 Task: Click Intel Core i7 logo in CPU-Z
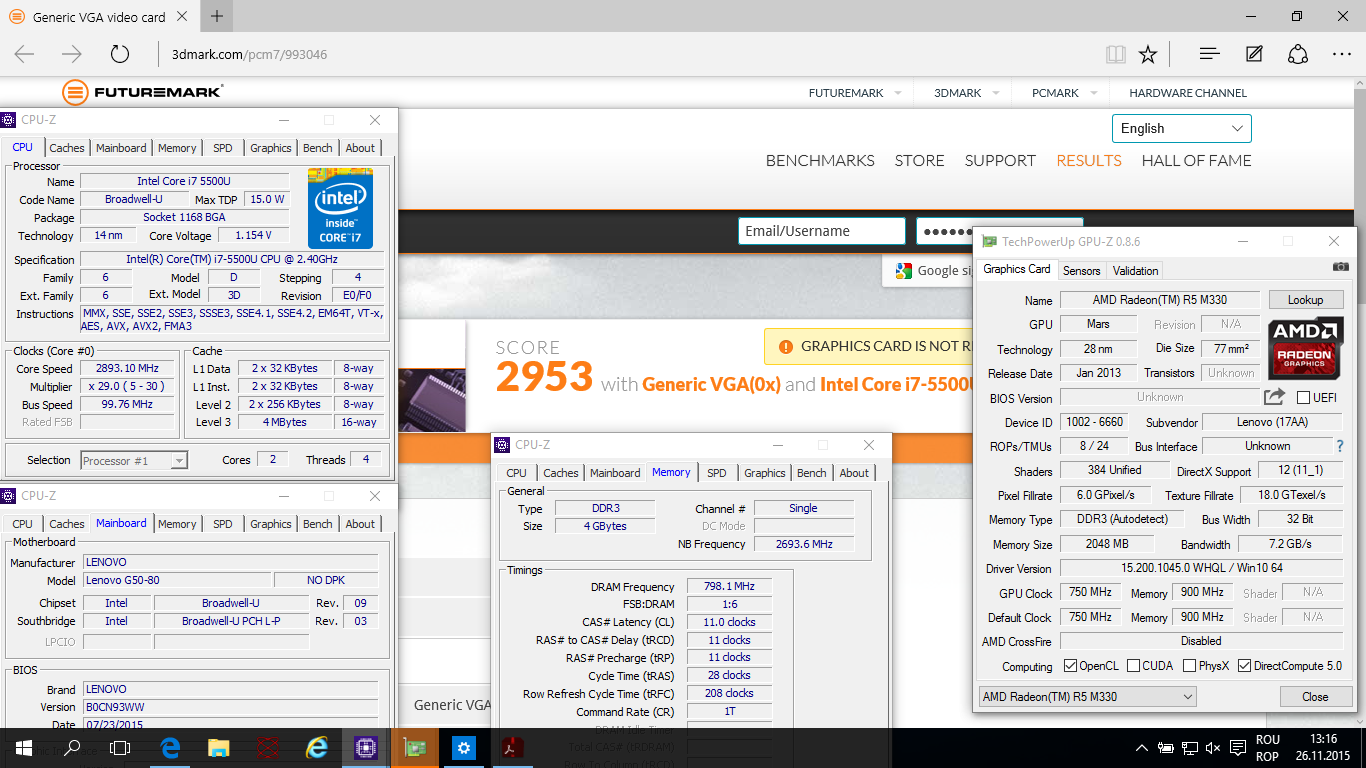[x=340, y=208]
